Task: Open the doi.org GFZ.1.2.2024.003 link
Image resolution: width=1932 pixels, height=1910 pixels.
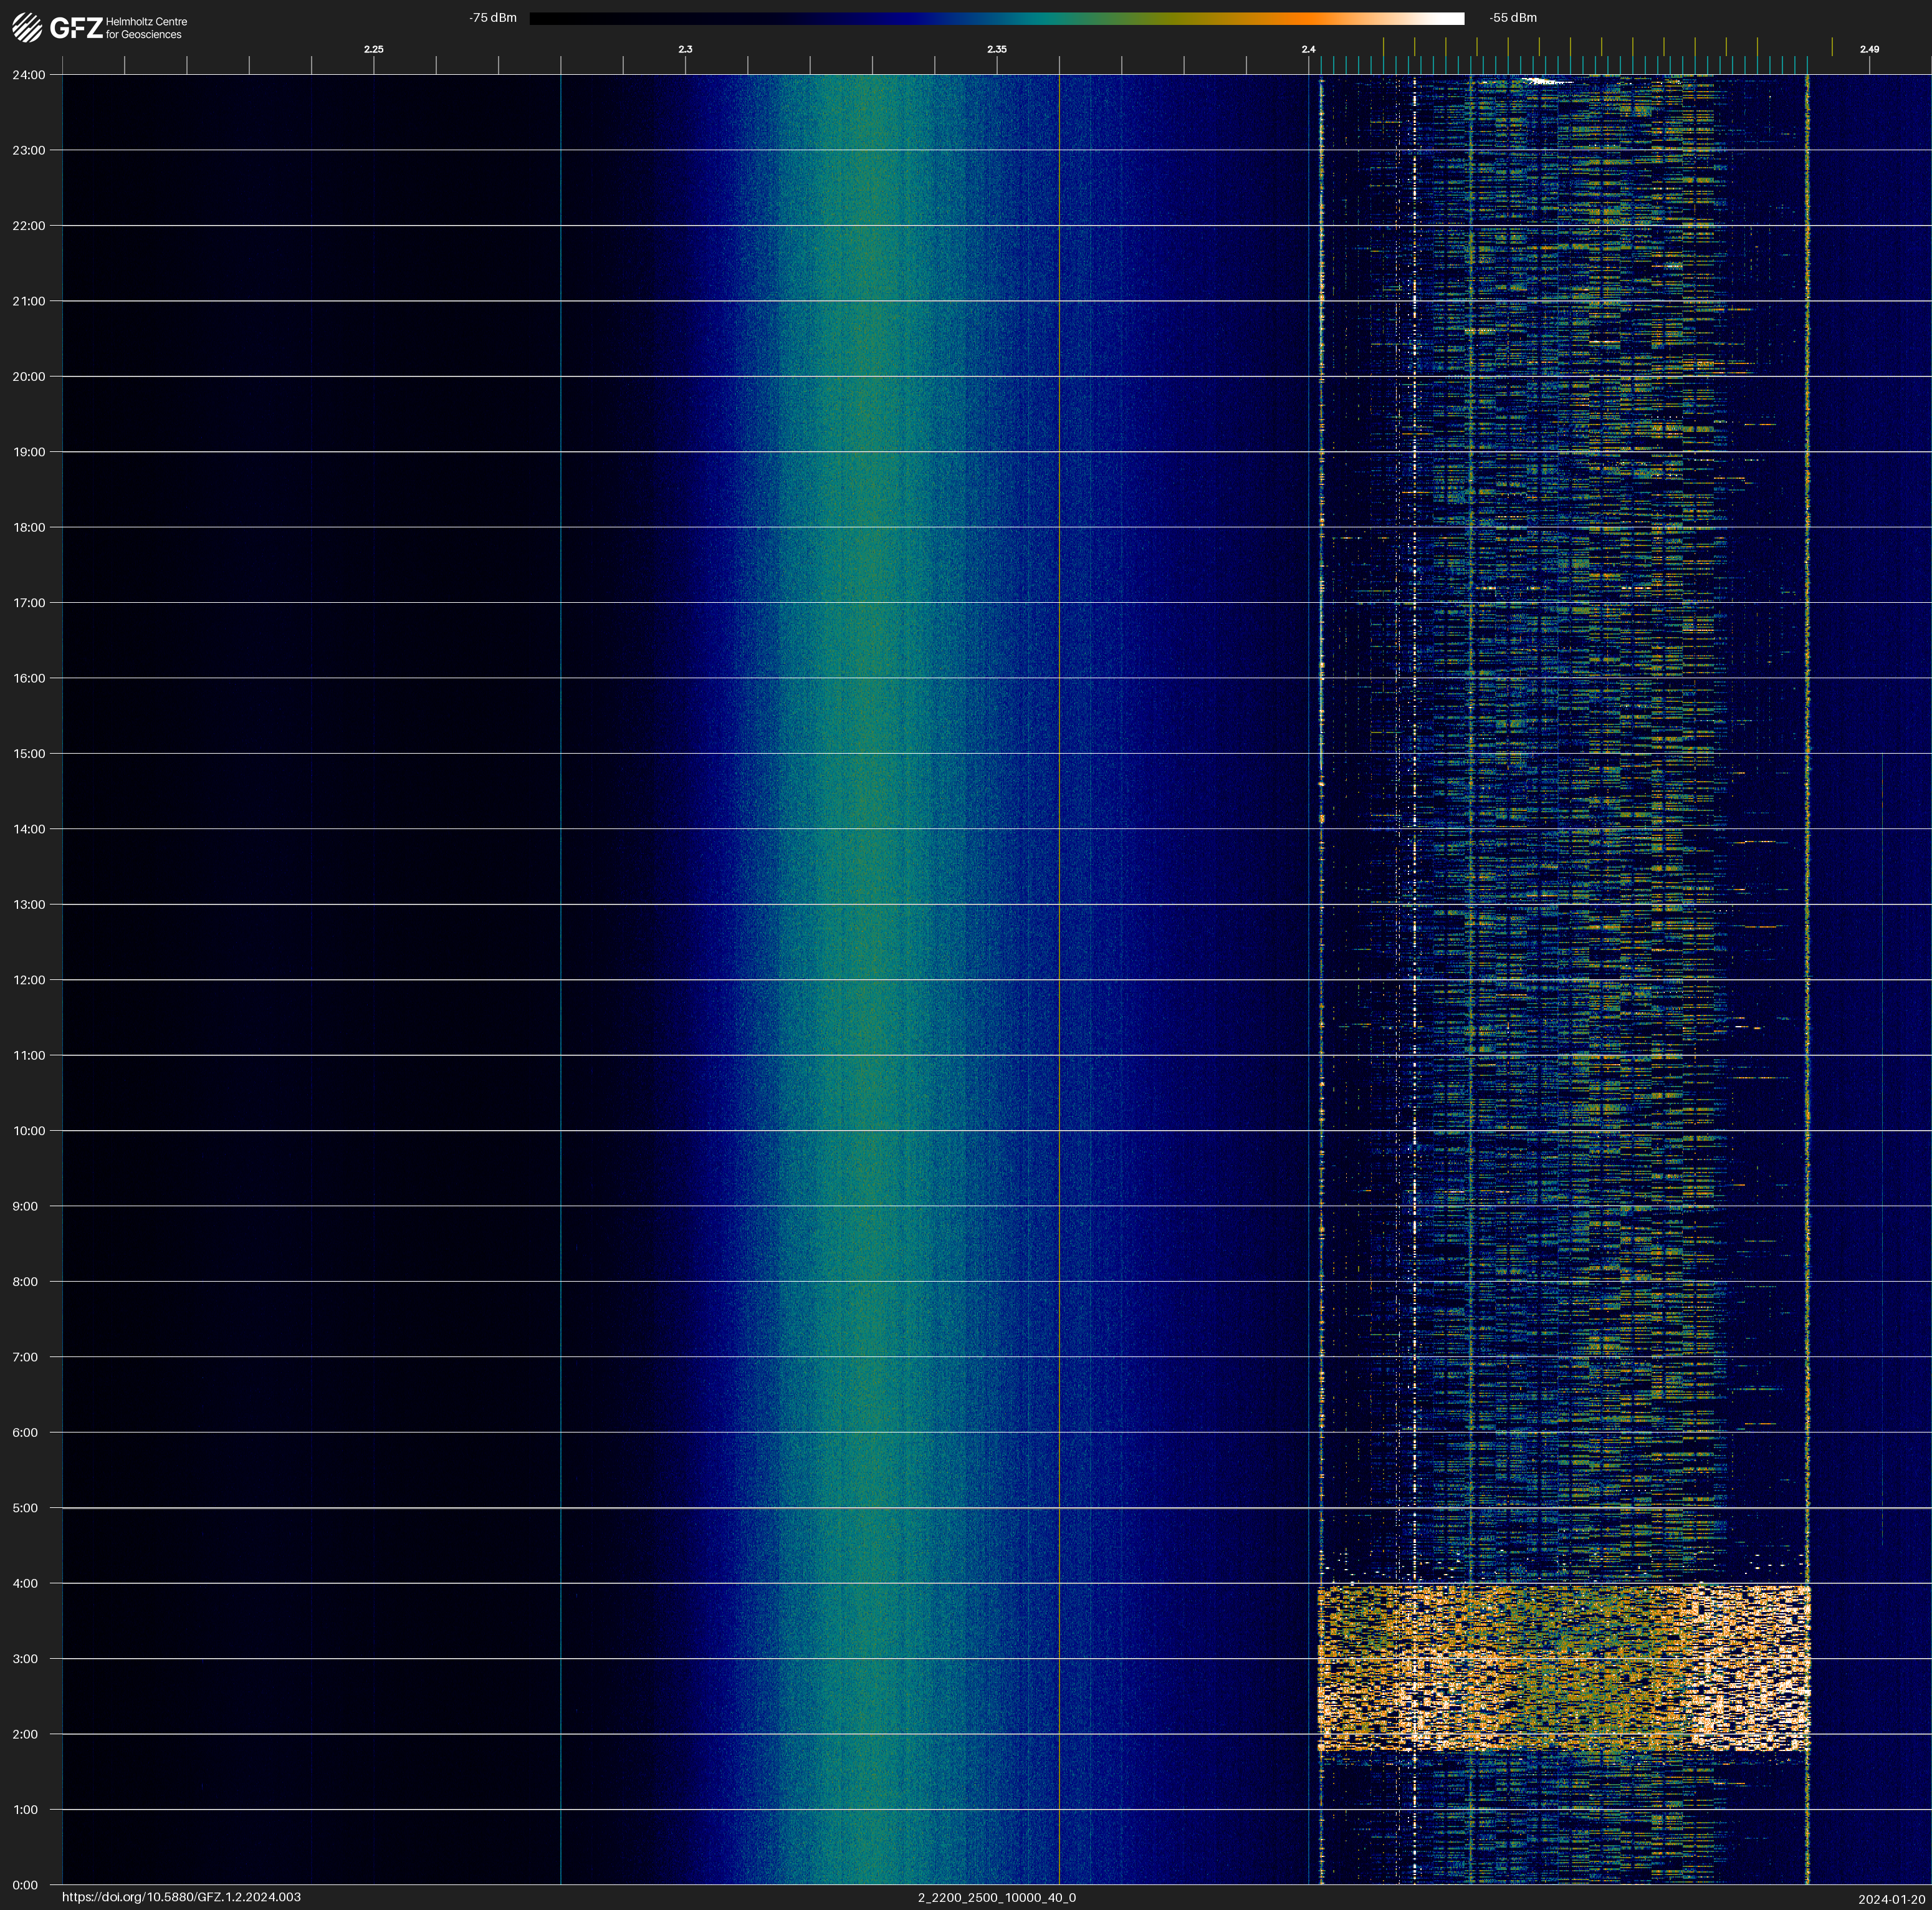Action: (181, 1897)
